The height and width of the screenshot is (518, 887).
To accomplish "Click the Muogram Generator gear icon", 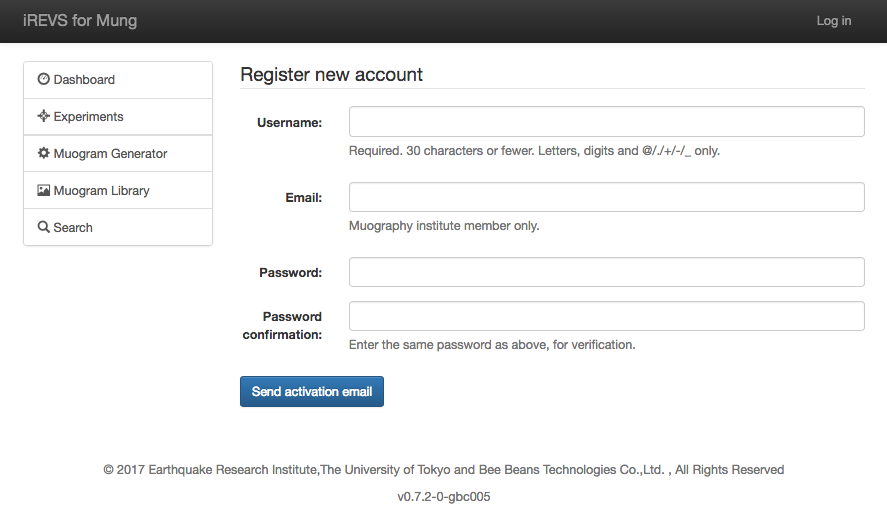I will click(44, 154).
